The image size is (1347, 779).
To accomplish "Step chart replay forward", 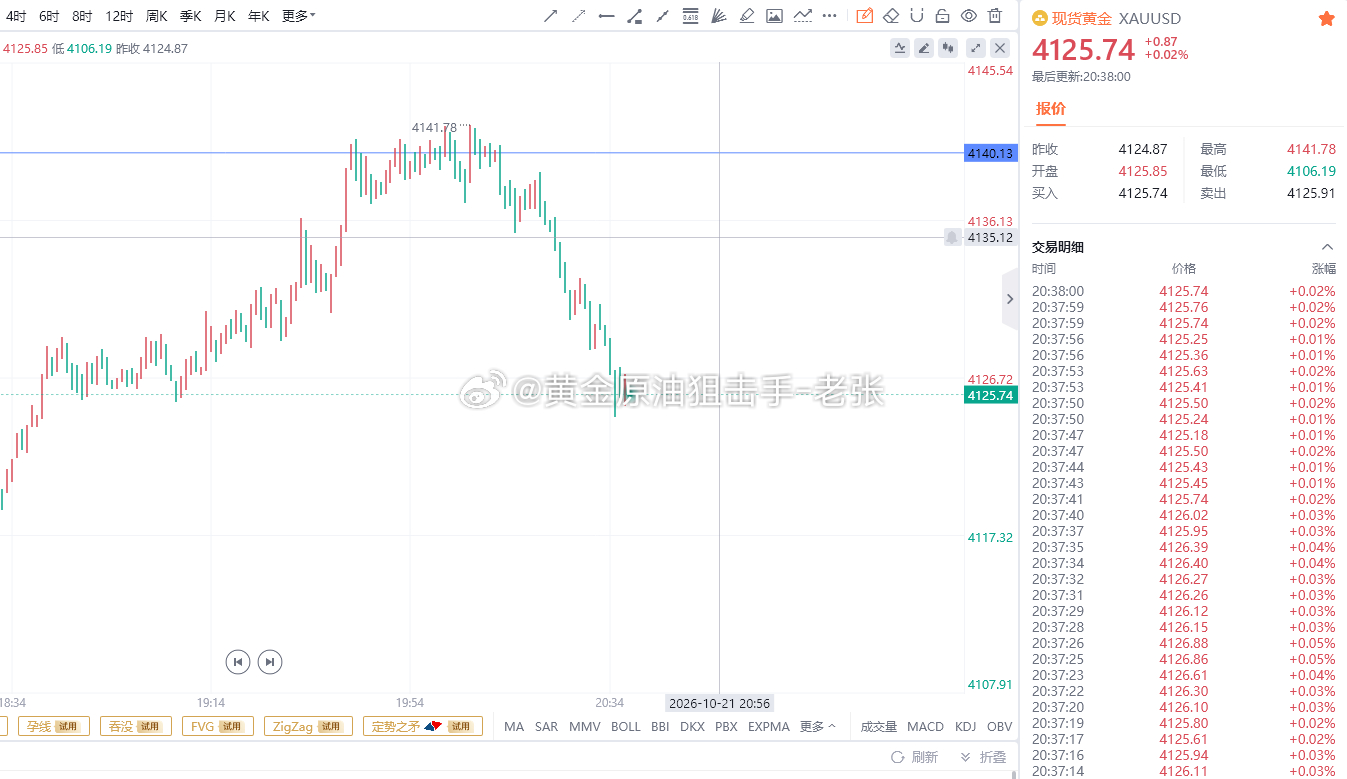I will pos(270,661).
